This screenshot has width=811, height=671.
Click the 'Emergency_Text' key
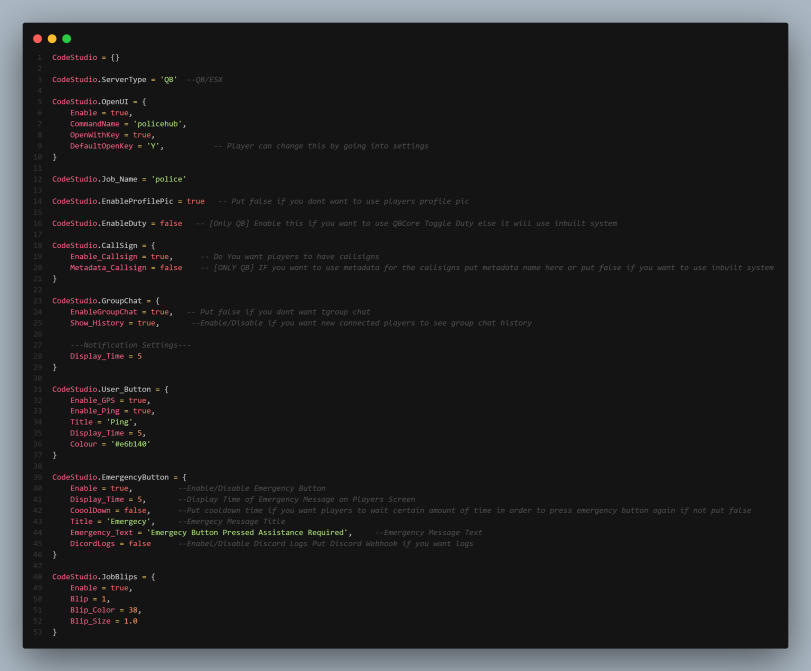coord(101,533)
